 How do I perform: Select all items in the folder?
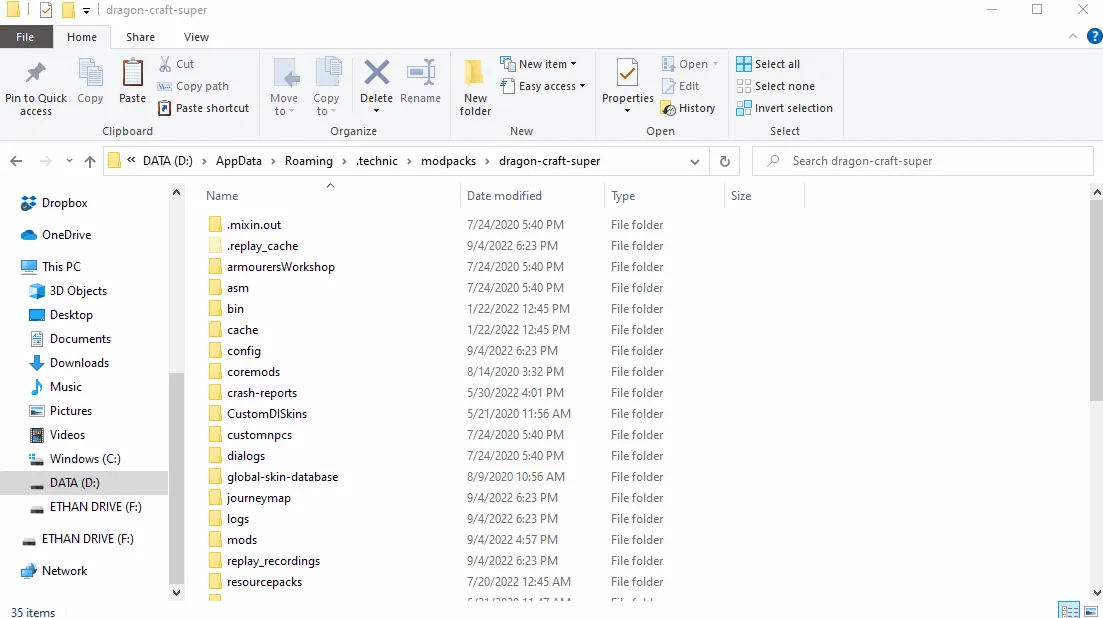click(x=768, y=64)
